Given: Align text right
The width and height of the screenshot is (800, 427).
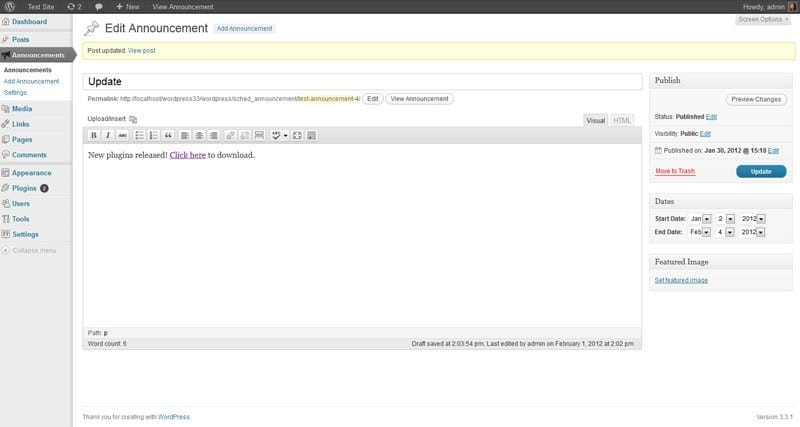Looking at the screenshot, I should click(213, 135).
